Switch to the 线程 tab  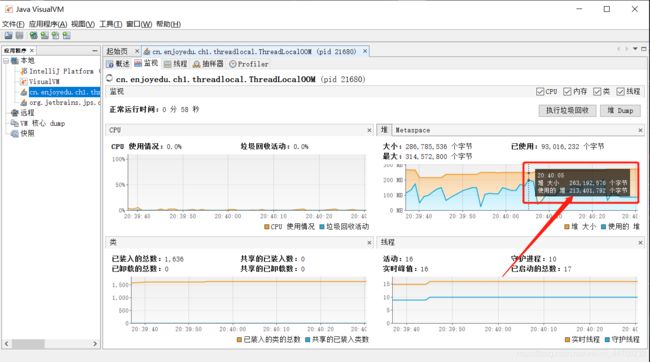[x=175, y=64]
